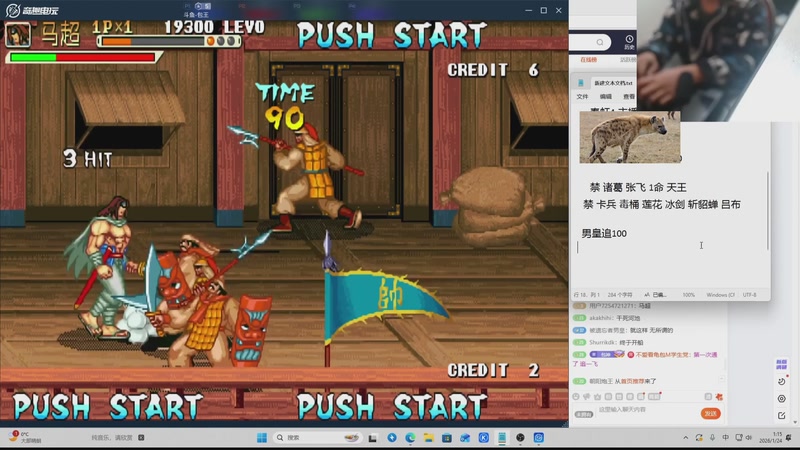Open the 编辑 menu in Notepad
Screen dimensions: 800x450
pyautogui.click(x=606, y=96)
